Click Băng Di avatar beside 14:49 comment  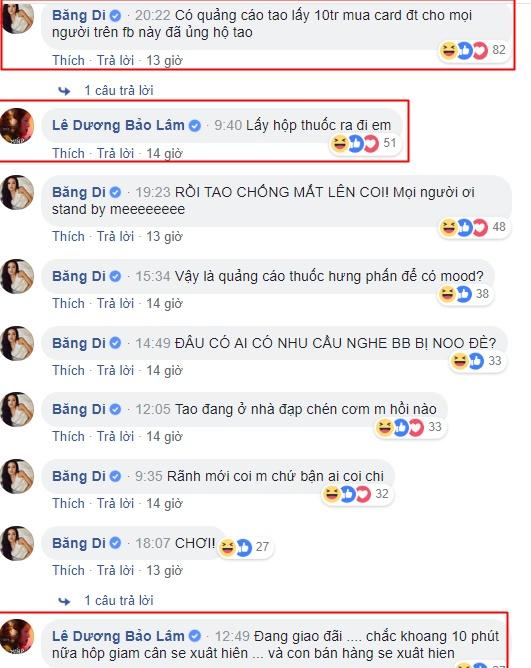17,343
